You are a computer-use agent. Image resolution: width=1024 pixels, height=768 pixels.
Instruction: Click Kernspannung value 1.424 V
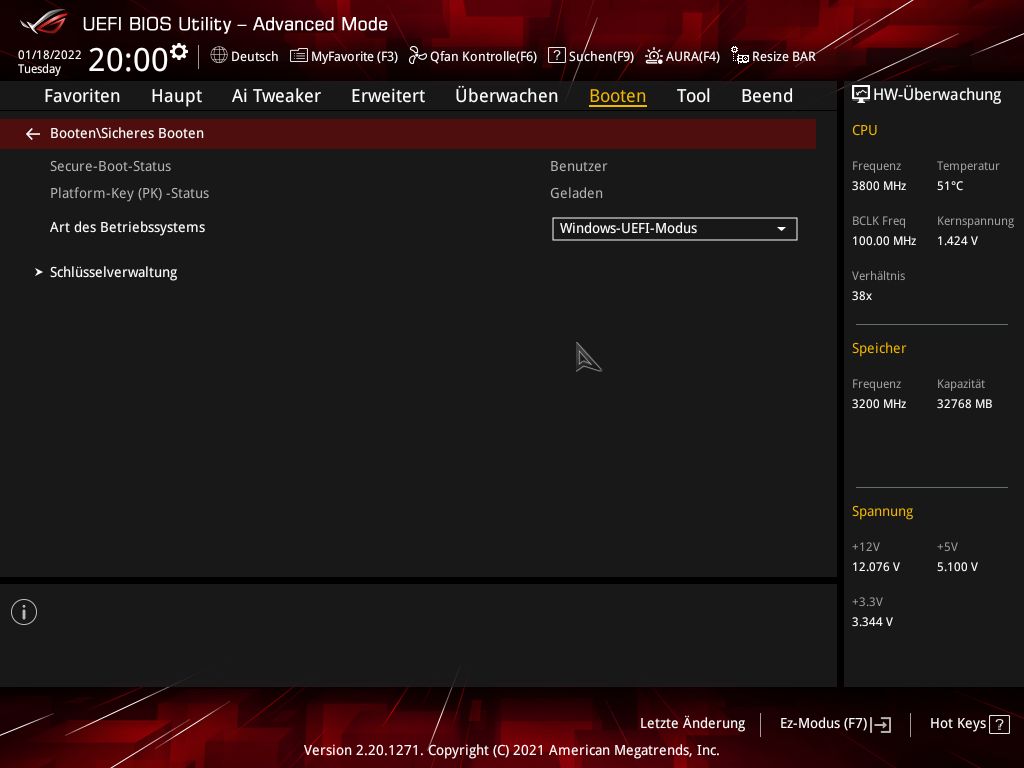[957, 241]
